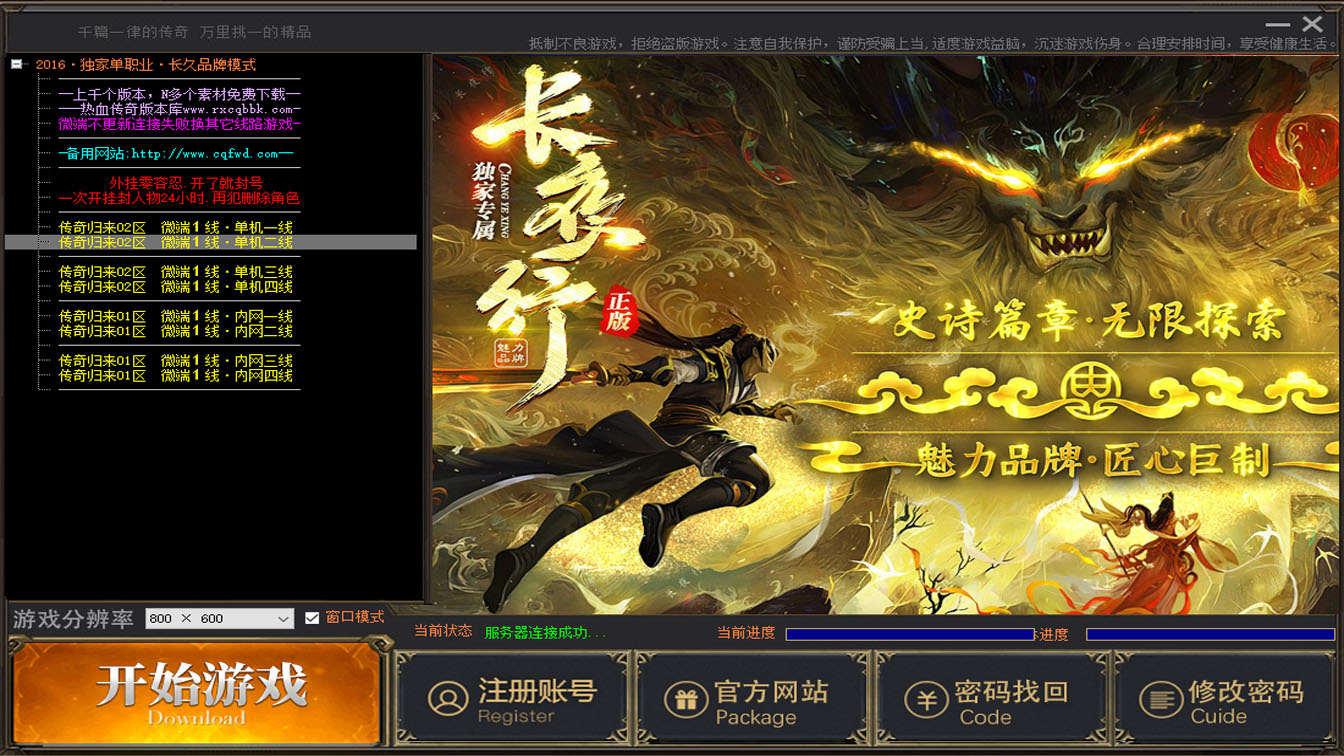This screenshot has height=756, width=1344.
Task: Click the gift icon on 官方网站
Action: coord(685,699)
